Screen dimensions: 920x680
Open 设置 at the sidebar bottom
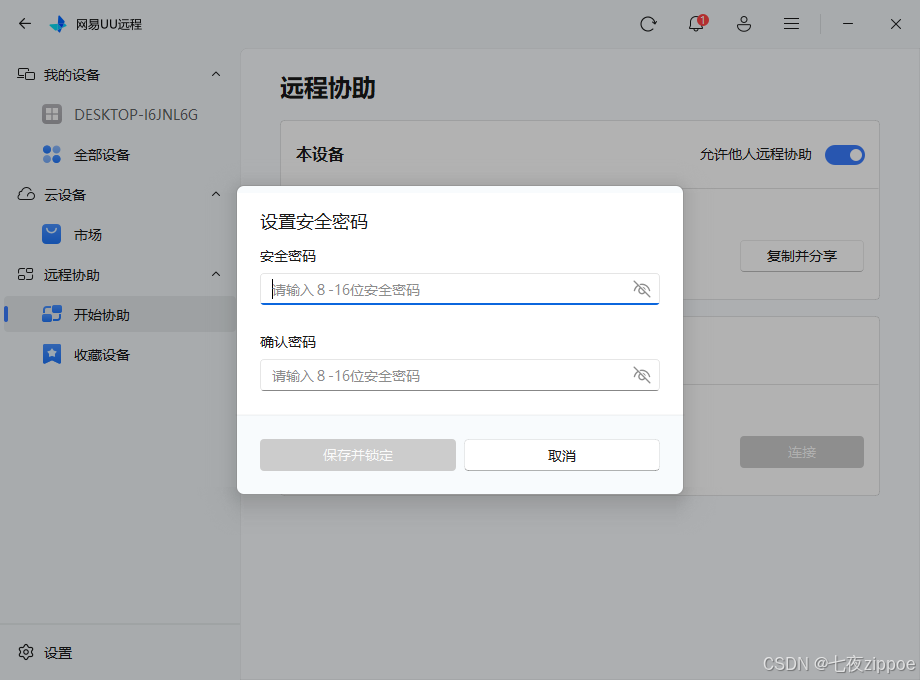tap(58, 652)
